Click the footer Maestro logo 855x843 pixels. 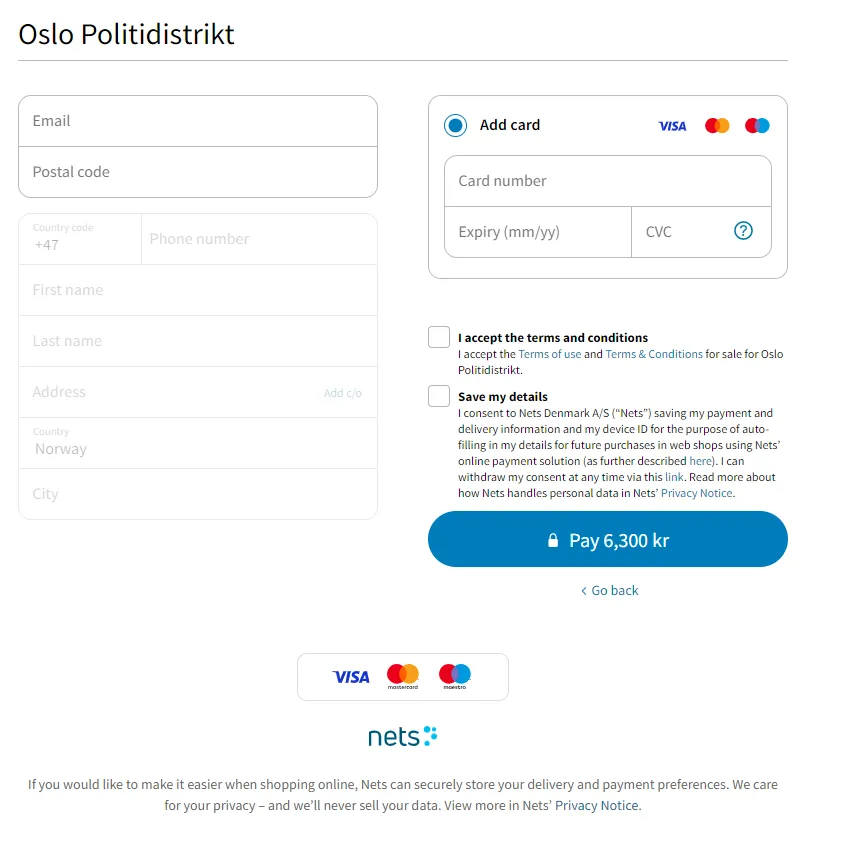click(x=455, y=676)
